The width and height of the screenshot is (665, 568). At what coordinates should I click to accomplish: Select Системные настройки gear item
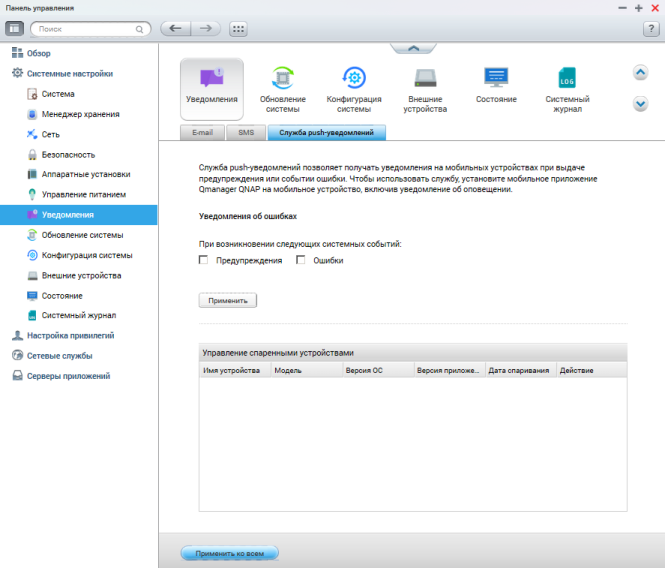click(62, 73)
